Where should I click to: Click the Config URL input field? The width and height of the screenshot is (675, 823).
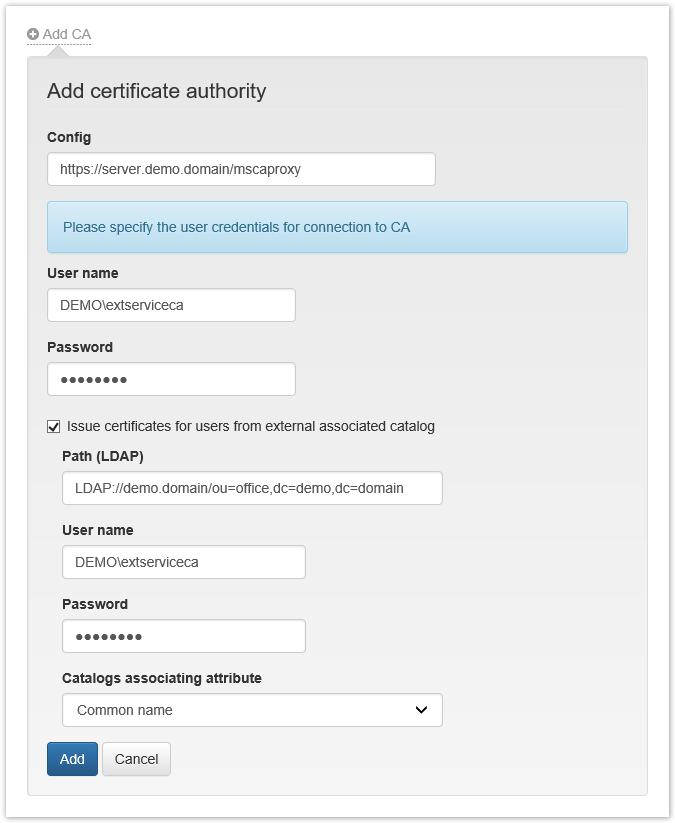tap(241, 169)
